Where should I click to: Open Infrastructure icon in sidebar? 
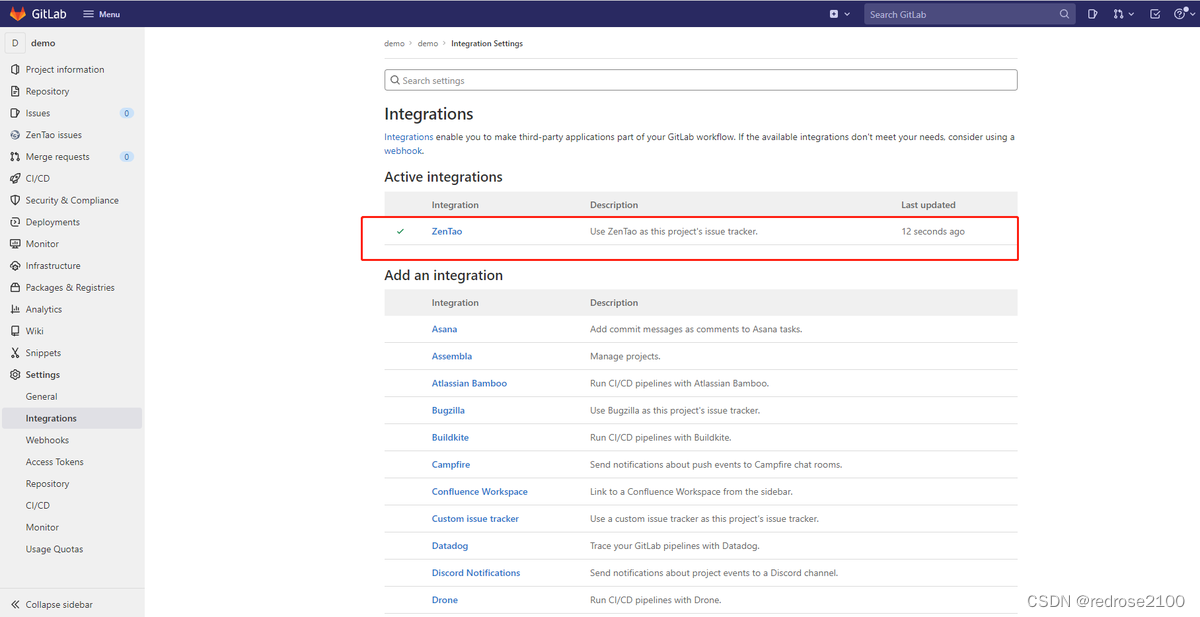[x=15, y=266]
